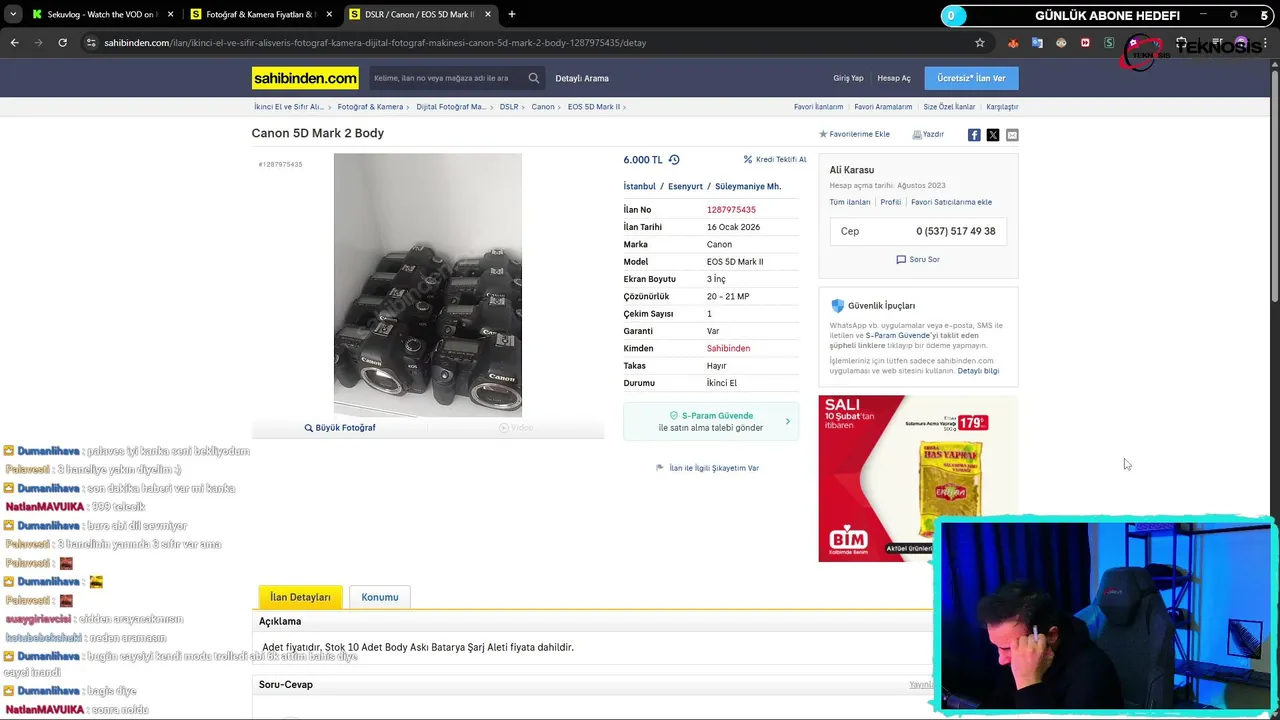Click the Ali Karasu seller name

click(852, 170)
